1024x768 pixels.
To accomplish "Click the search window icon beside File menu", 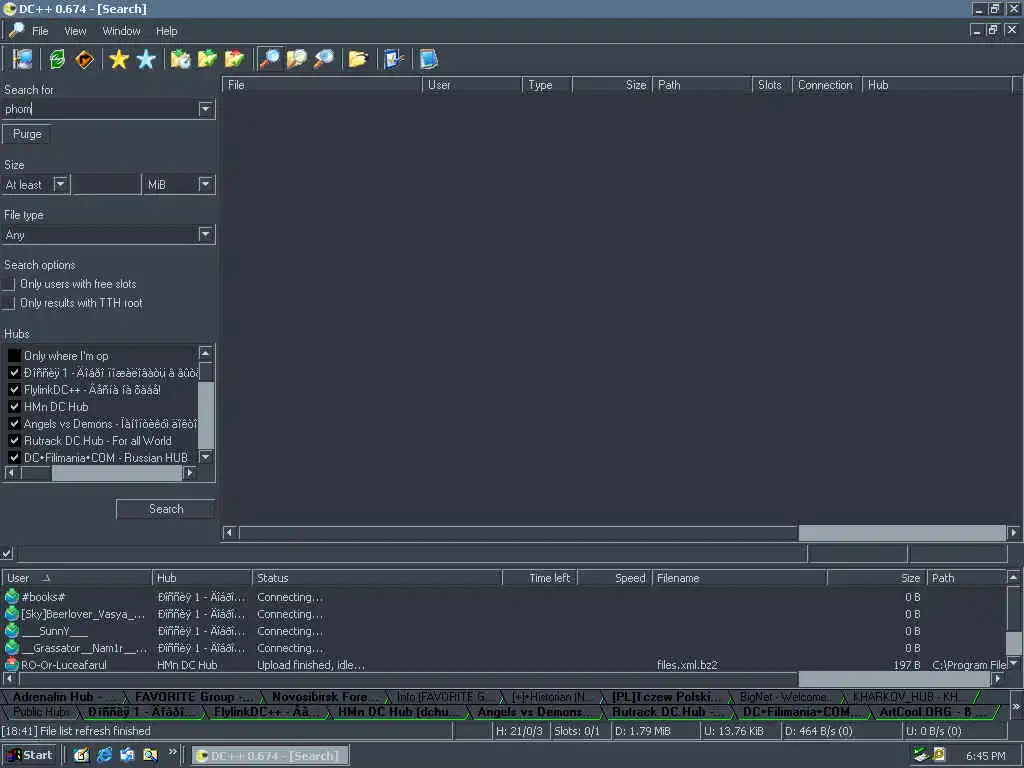I will (16, 30).
